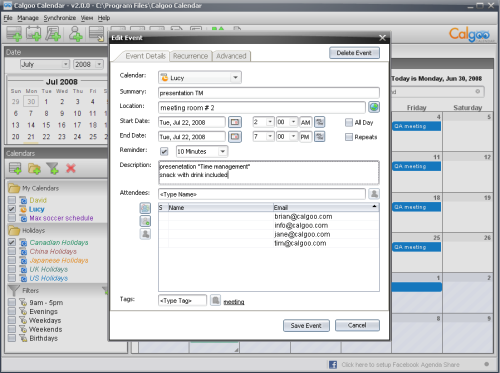Viewport: 500px width, 373px height.
Task: Click the Save Event button
Action: click(x=306, y=326)
